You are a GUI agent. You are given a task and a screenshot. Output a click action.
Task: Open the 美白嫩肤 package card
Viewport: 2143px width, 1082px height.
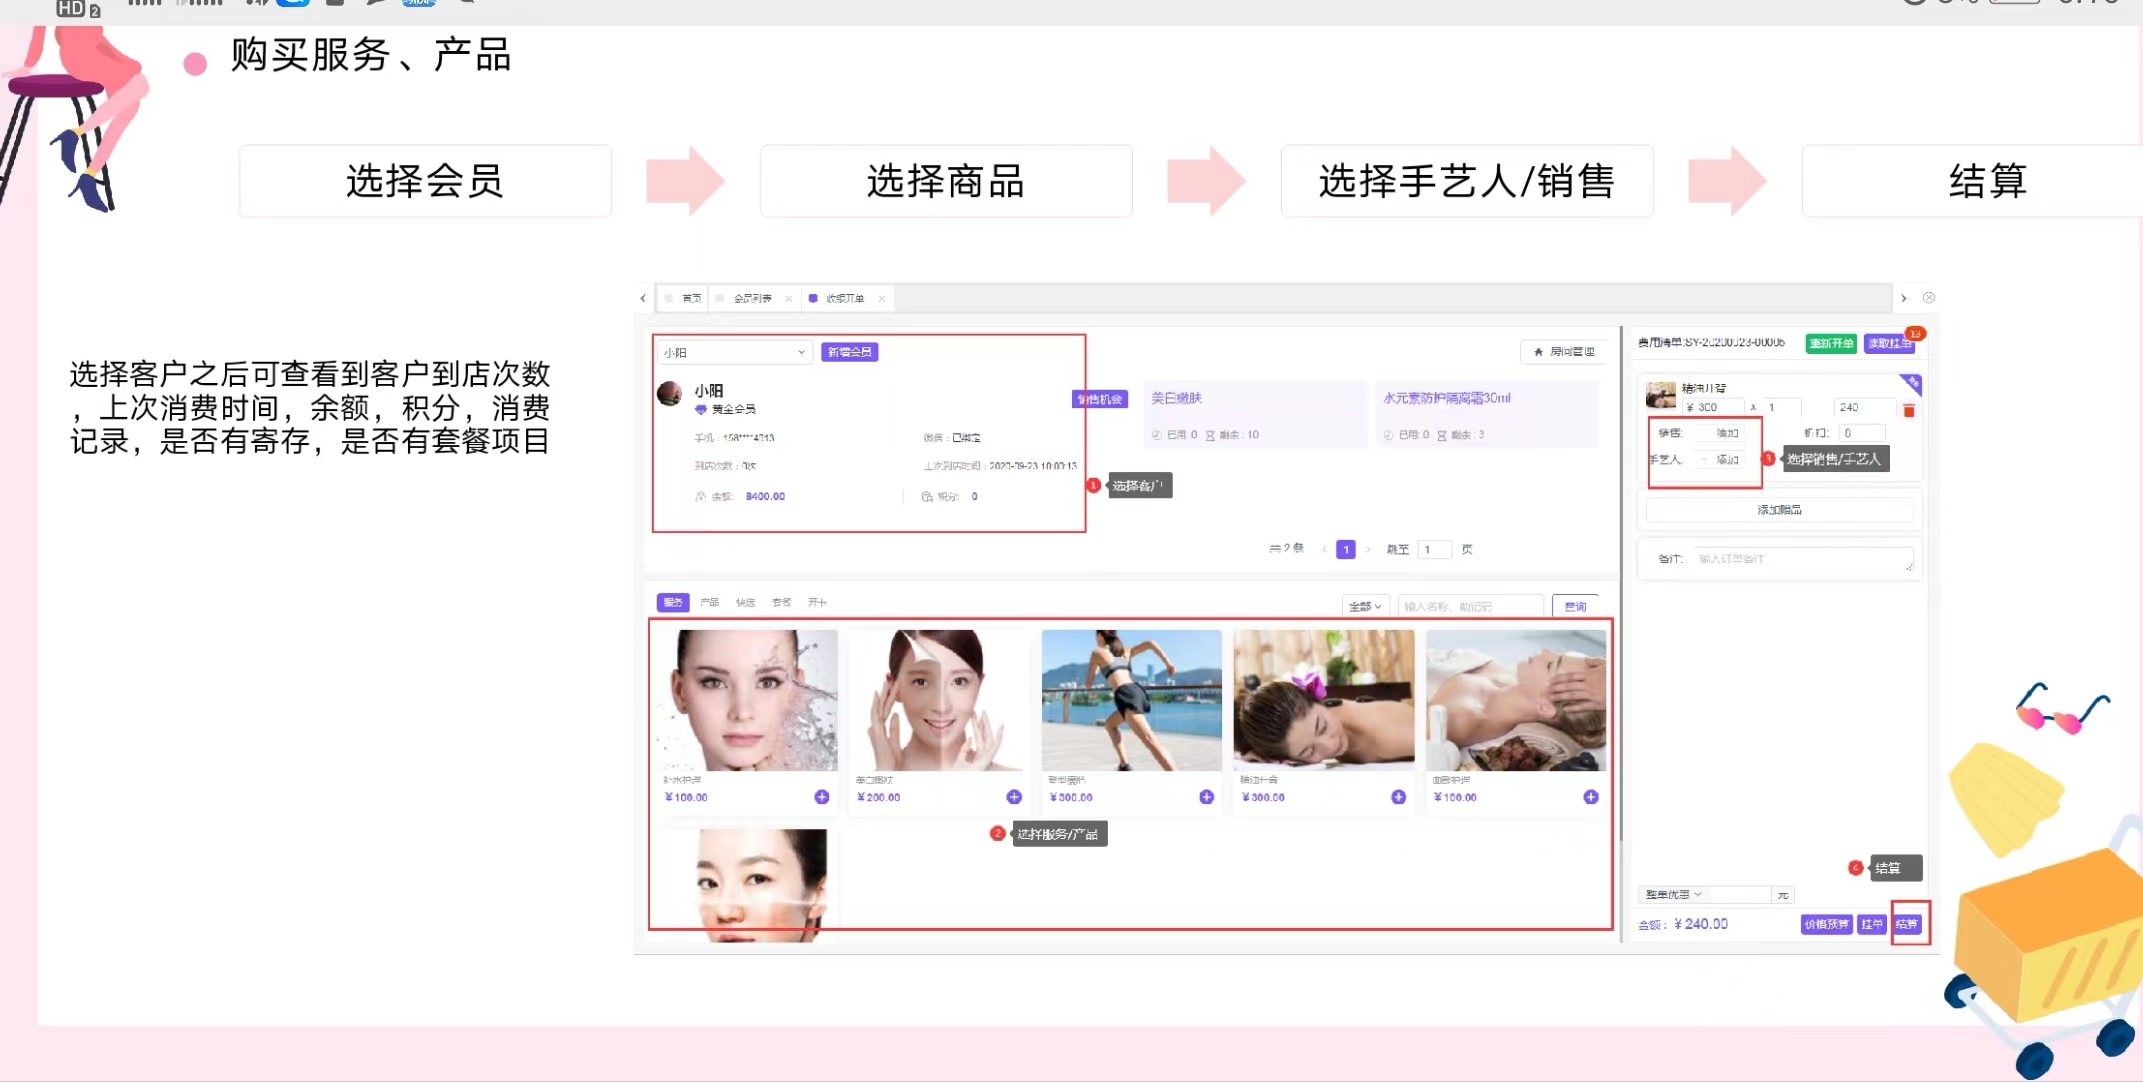pos(1256,413)
